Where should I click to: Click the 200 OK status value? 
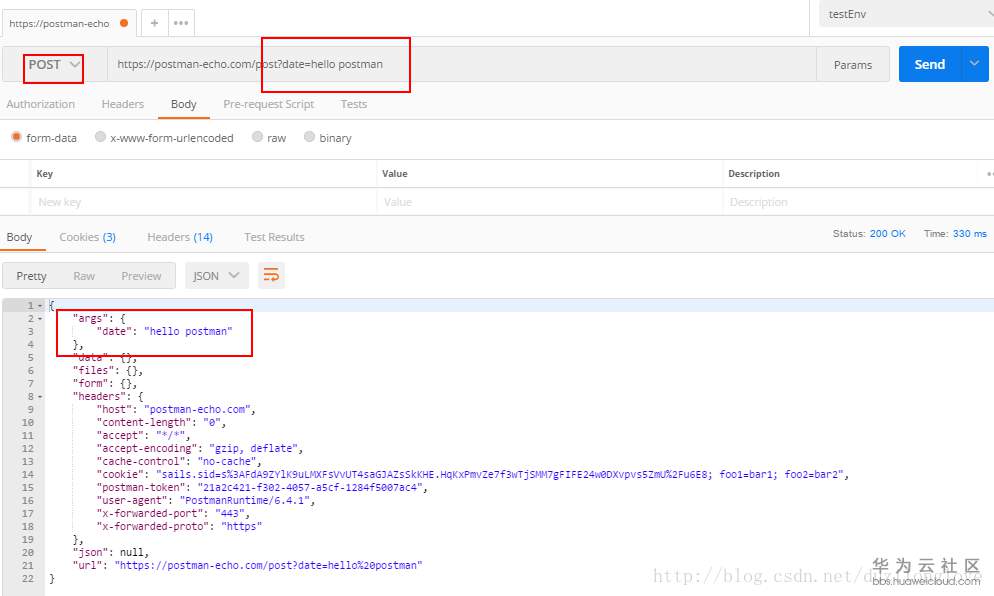888,233
